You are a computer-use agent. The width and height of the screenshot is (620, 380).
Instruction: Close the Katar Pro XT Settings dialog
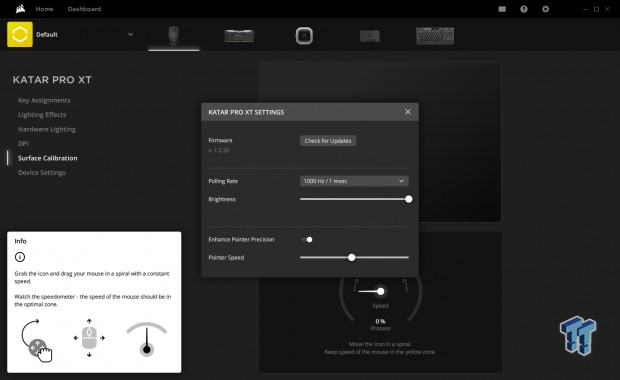click(x=408, y=112)
